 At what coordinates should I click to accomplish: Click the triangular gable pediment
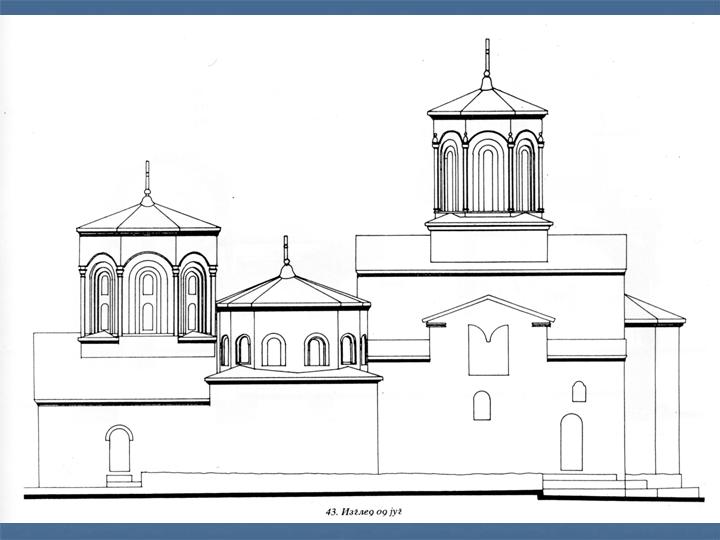coord(488,309)
